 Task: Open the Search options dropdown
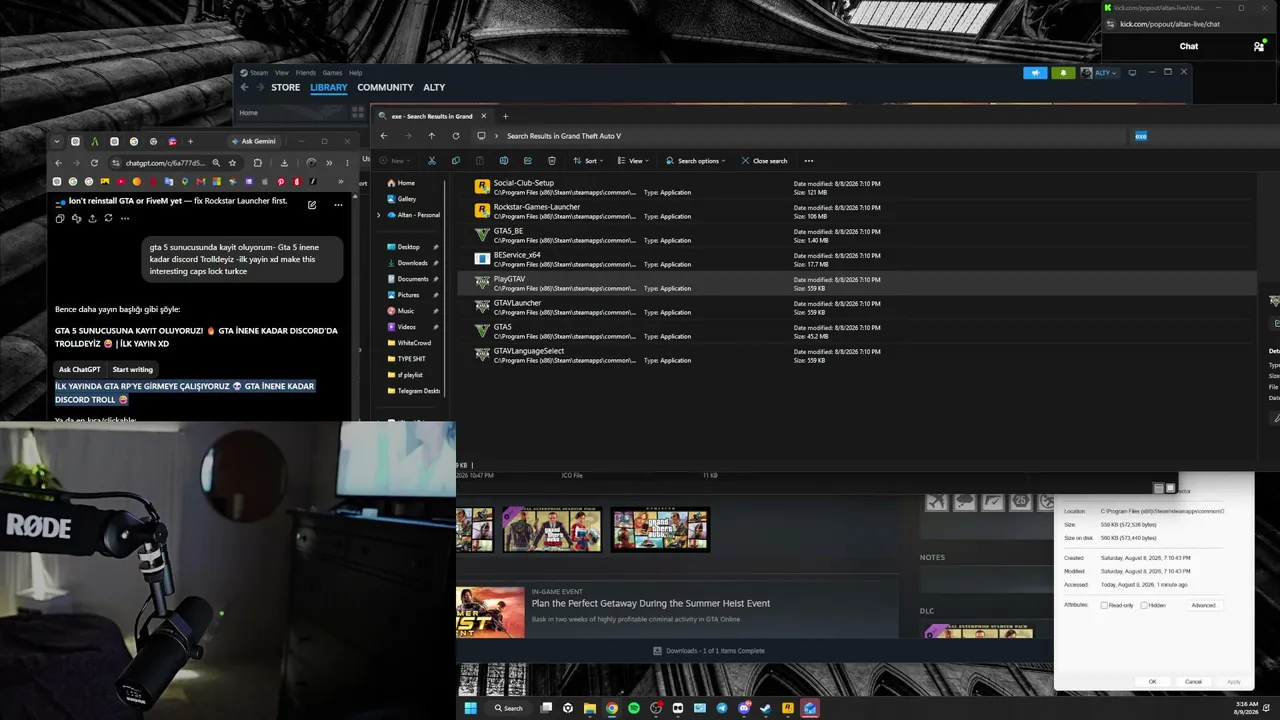click(x=695, y=161)
